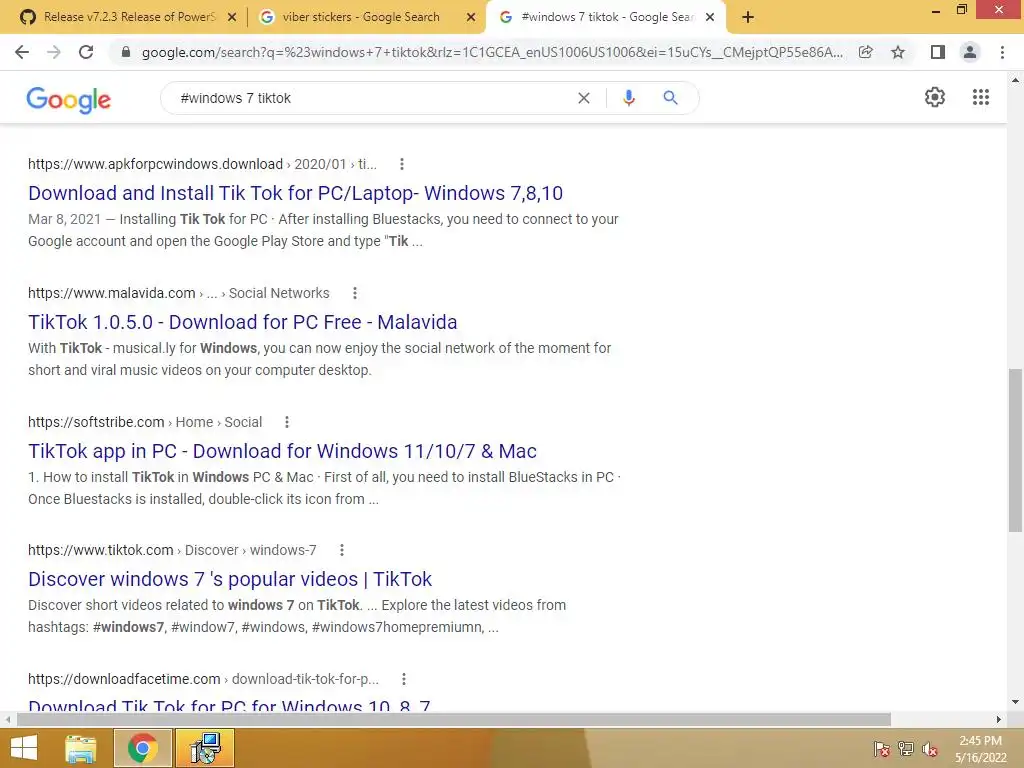Viewport: 1024px width, 768px height.
Task: Open options for downloadfacetime.com result
Action: pos(404,679)
